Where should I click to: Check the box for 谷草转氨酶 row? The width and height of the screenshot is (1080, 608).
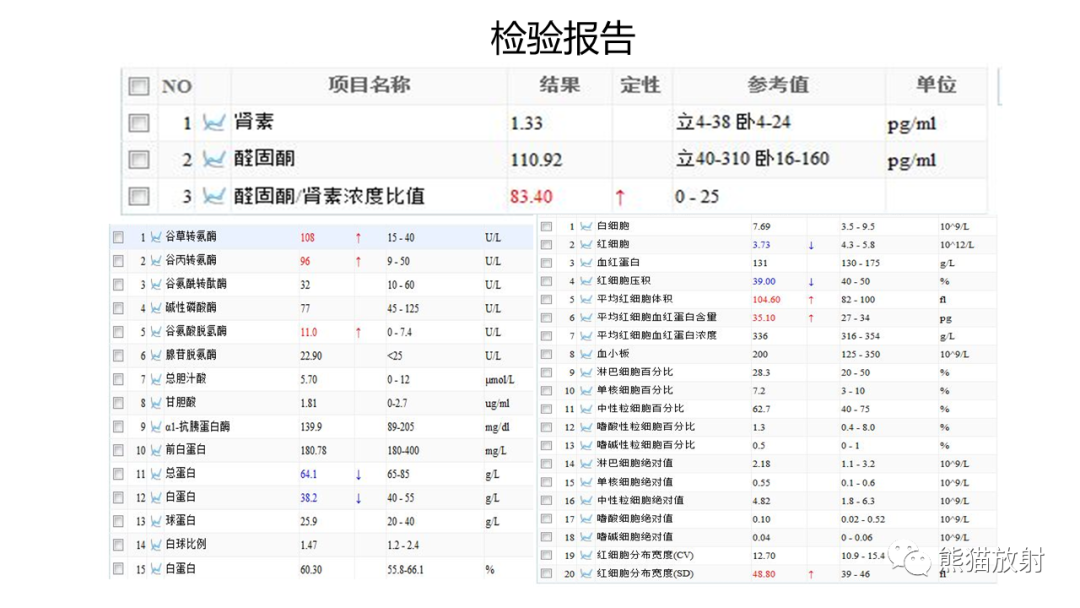118,238
